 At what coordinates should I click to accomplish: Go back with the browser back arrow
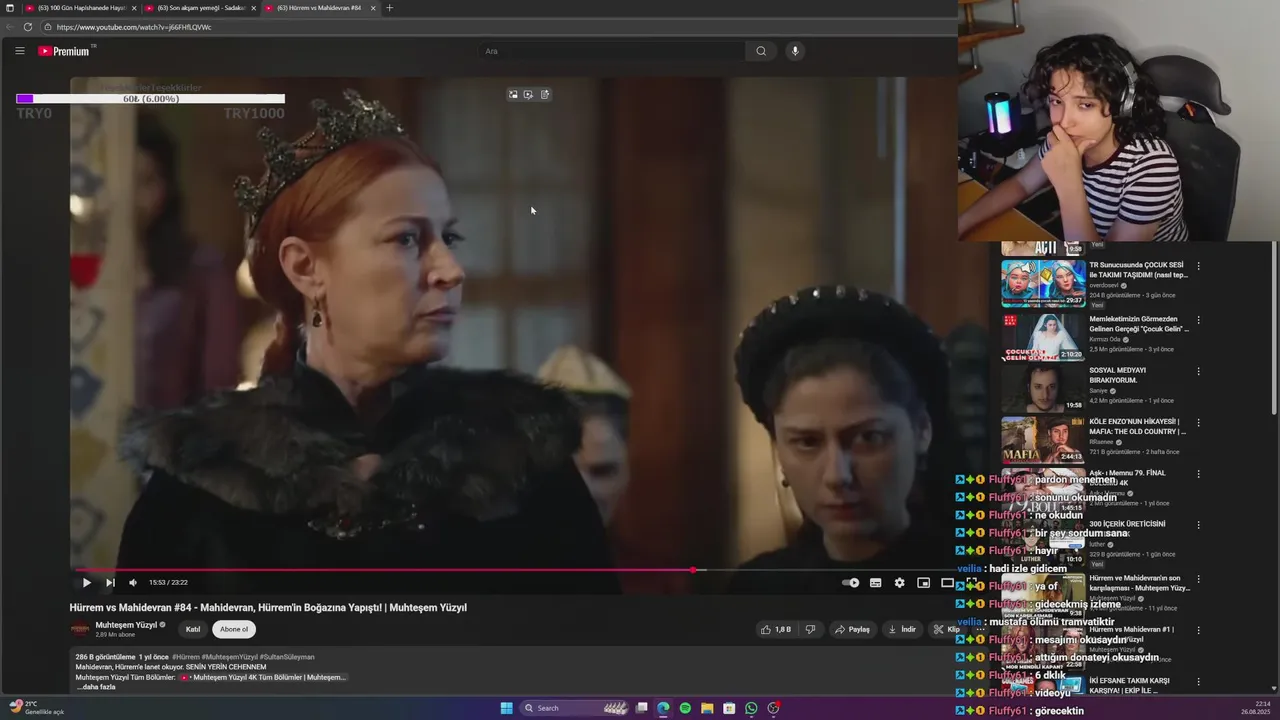point(10,27)
